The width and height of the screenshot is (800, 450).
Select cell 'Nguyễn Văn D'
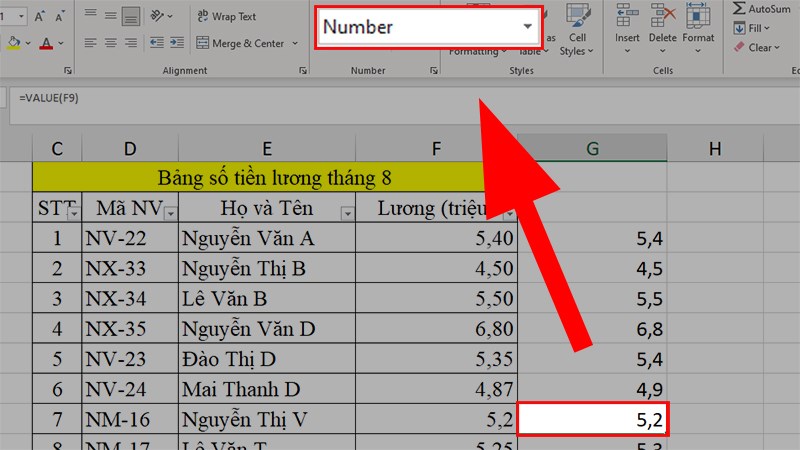[267, 329]
